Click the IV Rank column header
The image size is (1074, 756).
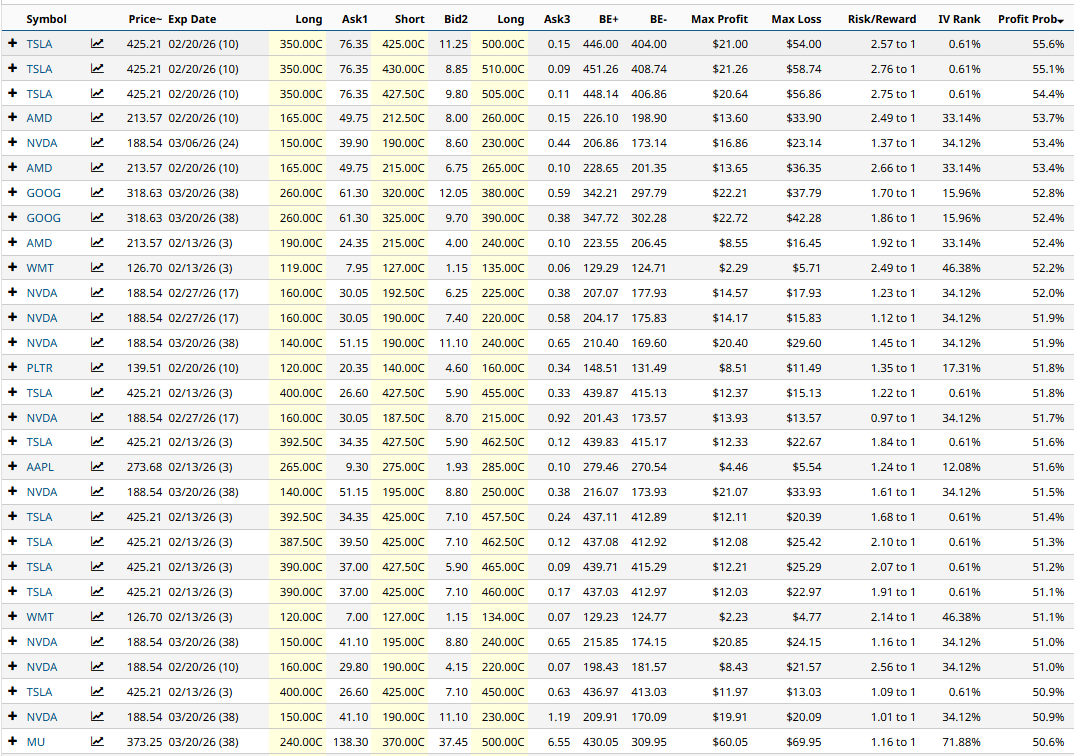[959, 19]
